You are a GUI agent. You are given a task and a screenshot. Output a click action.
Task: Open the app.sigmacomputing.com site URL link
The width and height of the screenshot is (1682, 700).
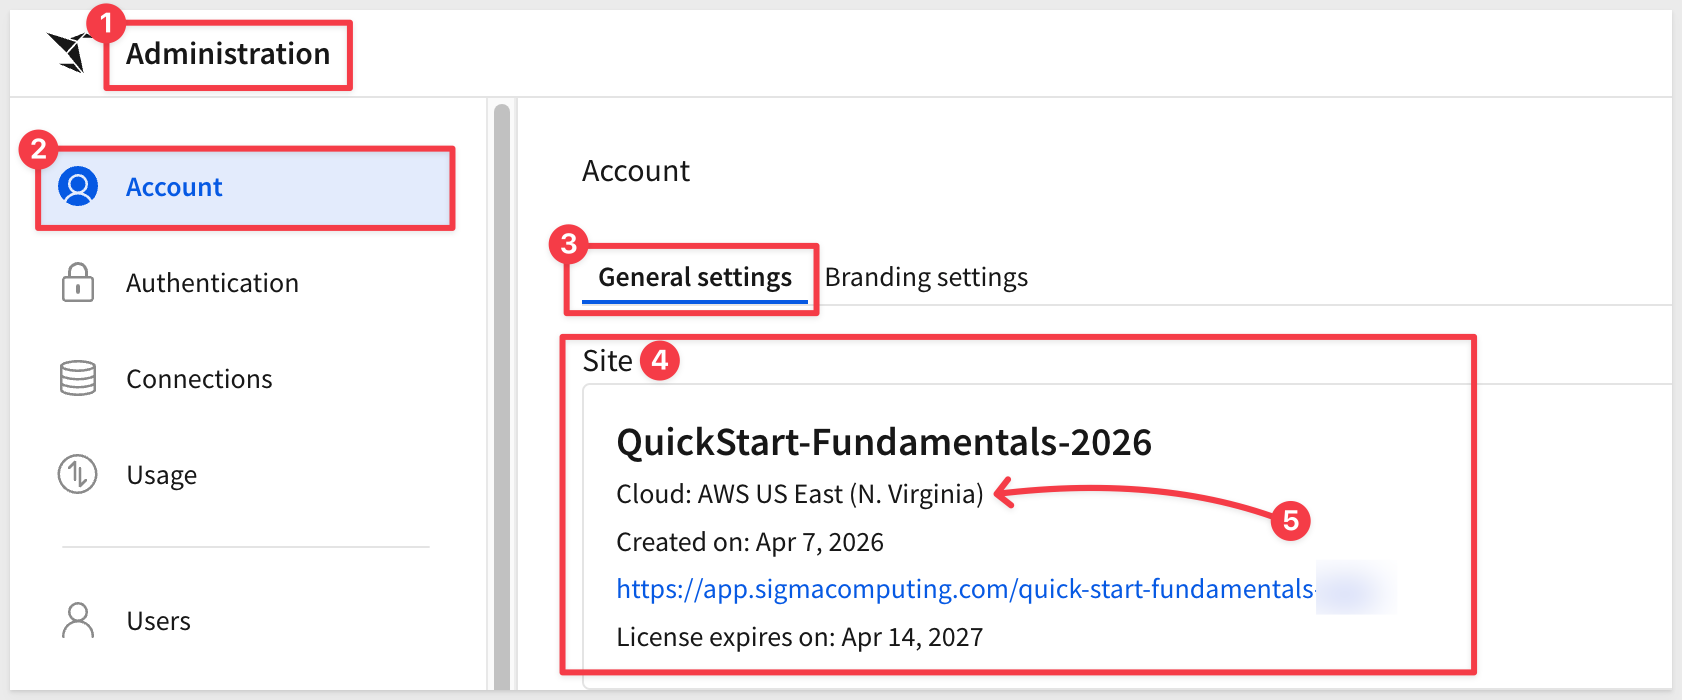click(966, 589)
